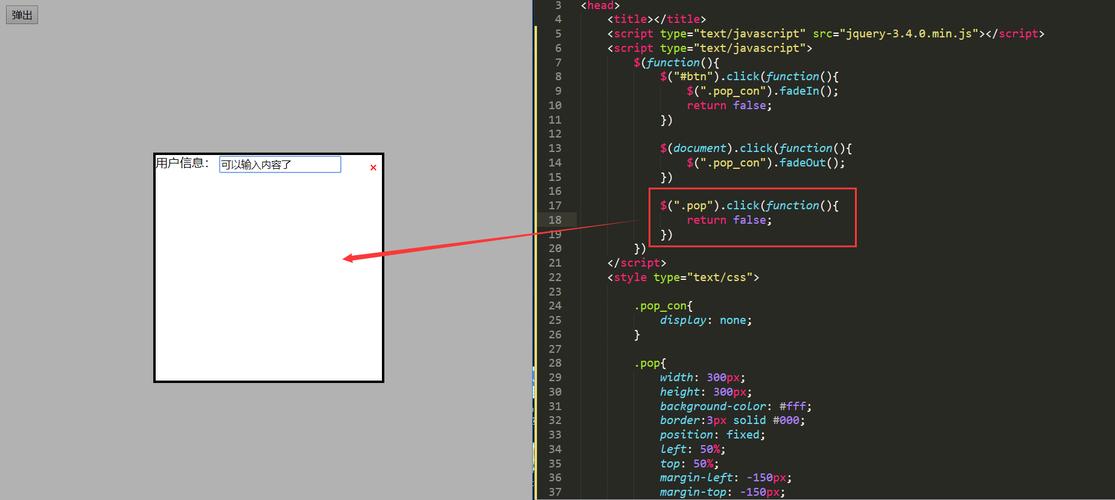The height and width of the screenshot is (500, 1115).
Task: Click the background-color: #fff; declaration
Action: (735, 406)
